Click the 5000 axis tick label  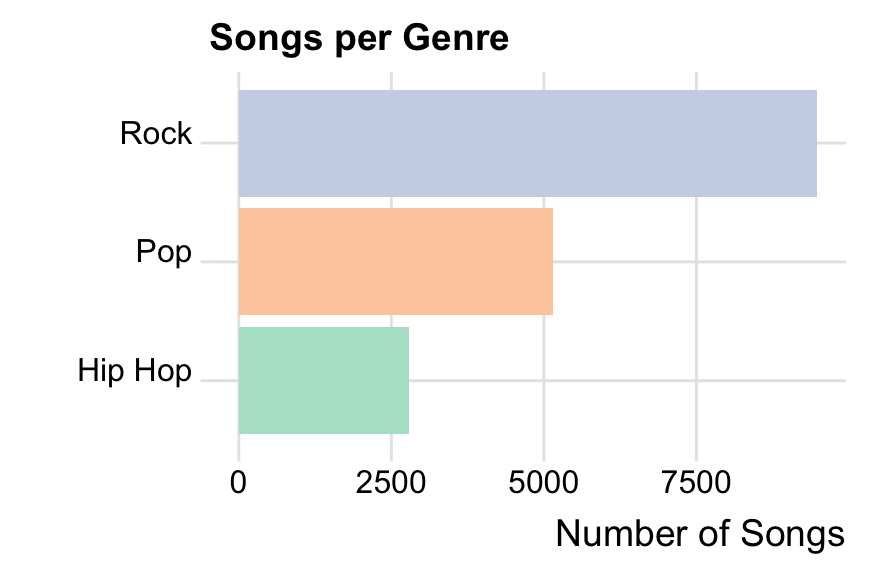pos(543,483)
